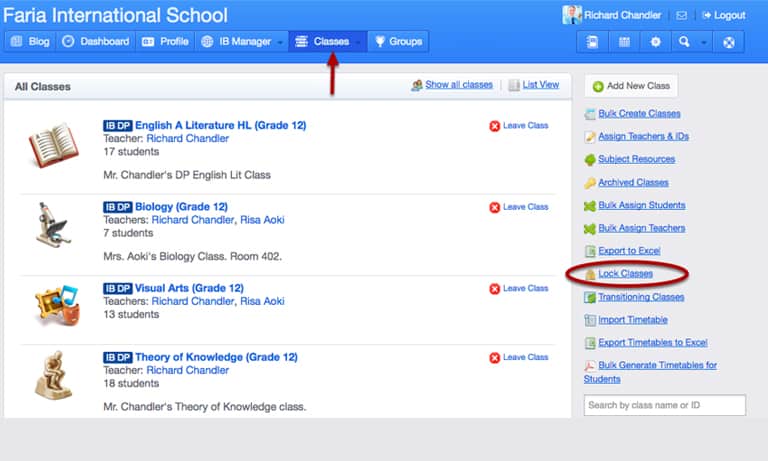Open Subject Resources
Viewport: 768px width, 461px height.
(x=637, y=159)
